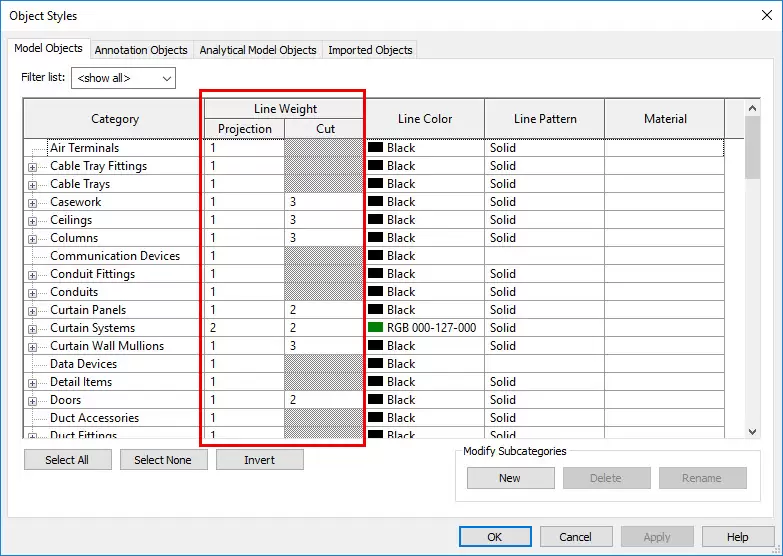Click the Select All button
Viewport: 783px width, 556px height.
(x=67, y=460)
